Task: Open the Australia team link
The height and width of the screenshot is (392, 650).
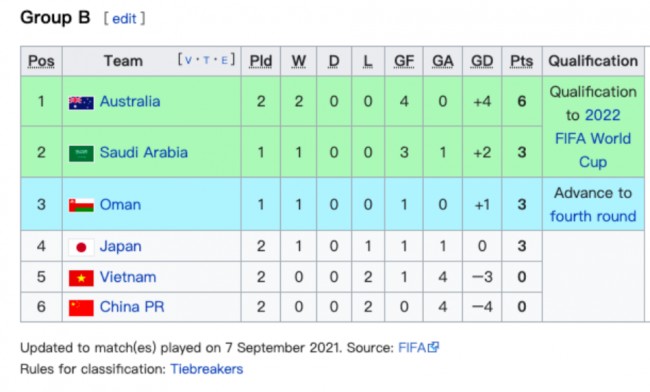Action: point(130,102)
